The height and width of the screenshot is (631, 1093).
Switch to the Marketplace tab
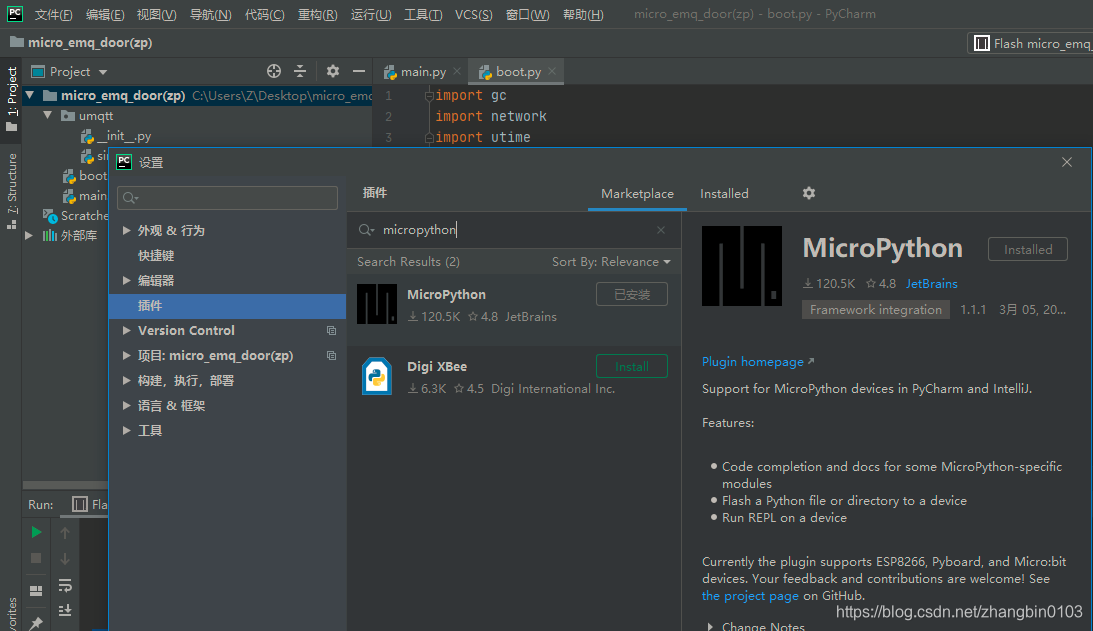tap(637, 194)
